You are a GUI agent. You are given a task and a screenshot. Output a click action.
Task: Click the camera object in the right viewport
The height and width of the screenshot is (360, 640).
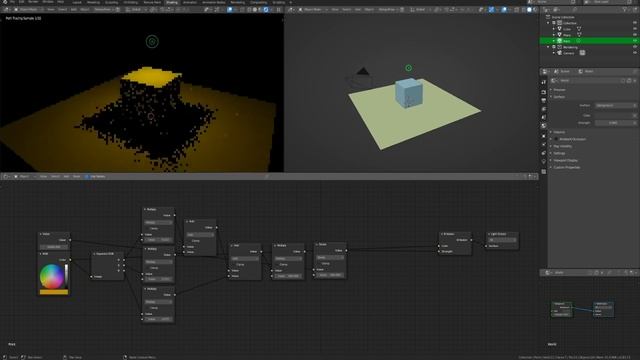pyautogui.click(x=360, y=77)
